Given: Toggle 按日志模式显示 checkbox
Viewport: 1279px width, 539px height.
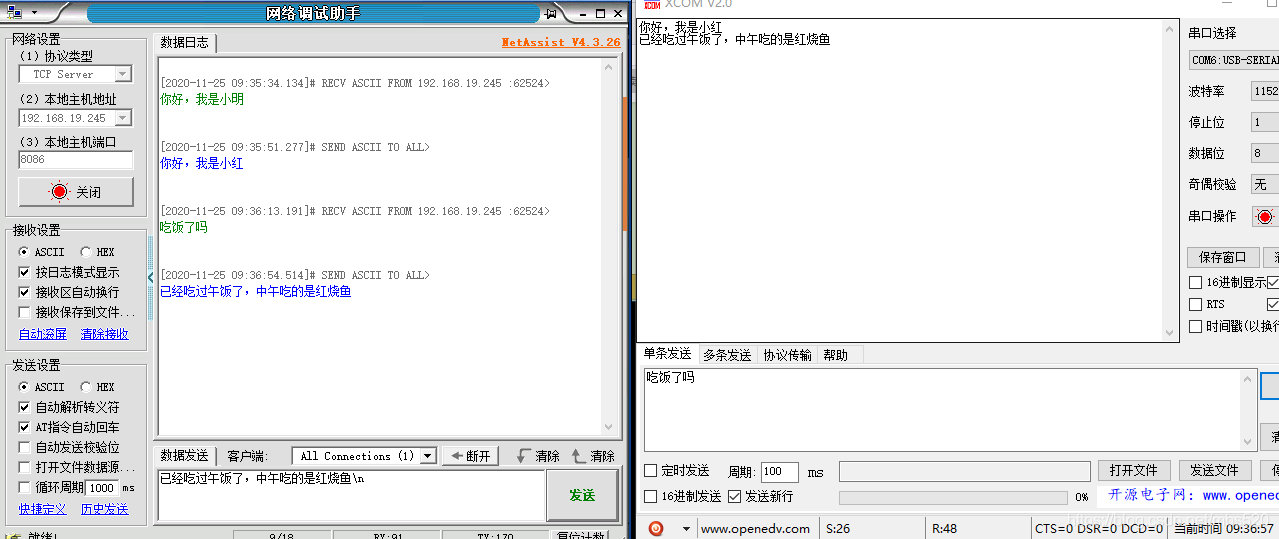Looking at the screenshot, I should pos(25,272).
